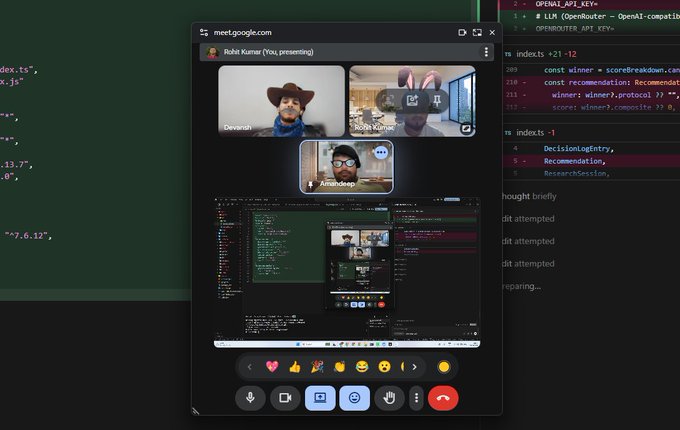Raise your hand

point(389,398)
